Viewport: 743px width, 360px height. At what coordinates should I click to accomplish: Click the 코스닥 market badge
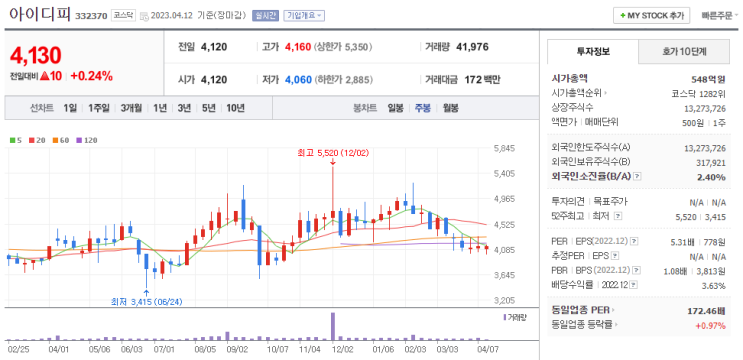[123, 16]
